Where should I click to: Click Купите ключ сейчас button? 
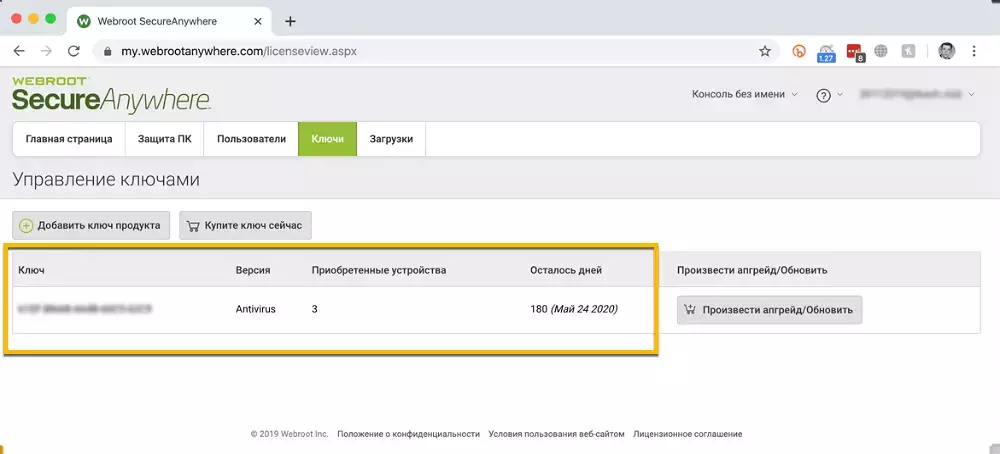(x=245, y=226)
